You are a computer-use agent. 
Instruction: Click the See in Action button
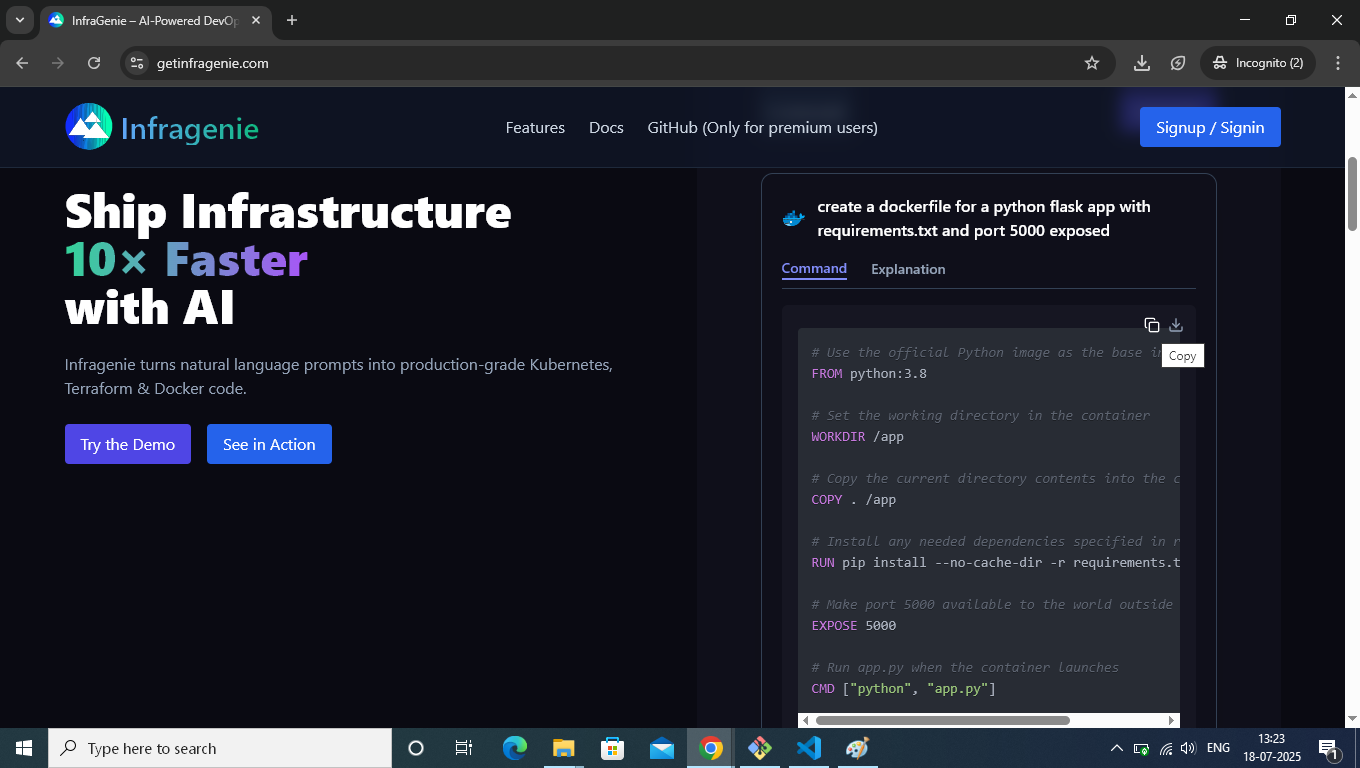[x=269, y=444]
